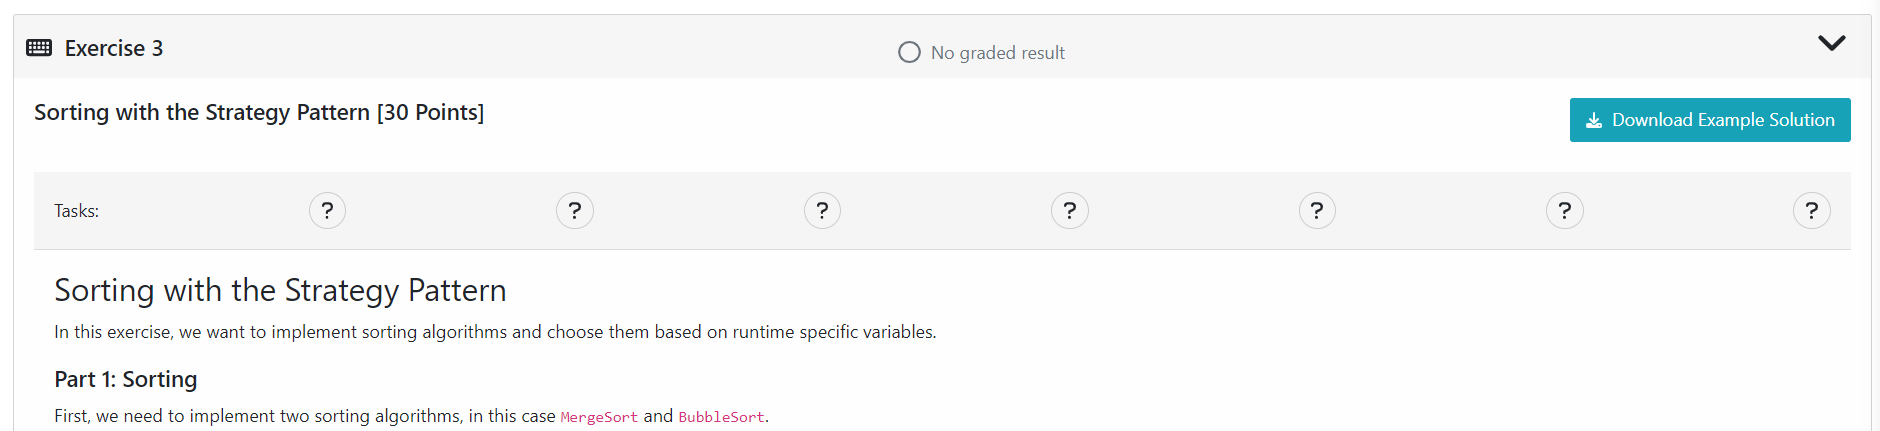Click the circle icon before No graded result
The image size is (1880, 431).
coord(909,52)
